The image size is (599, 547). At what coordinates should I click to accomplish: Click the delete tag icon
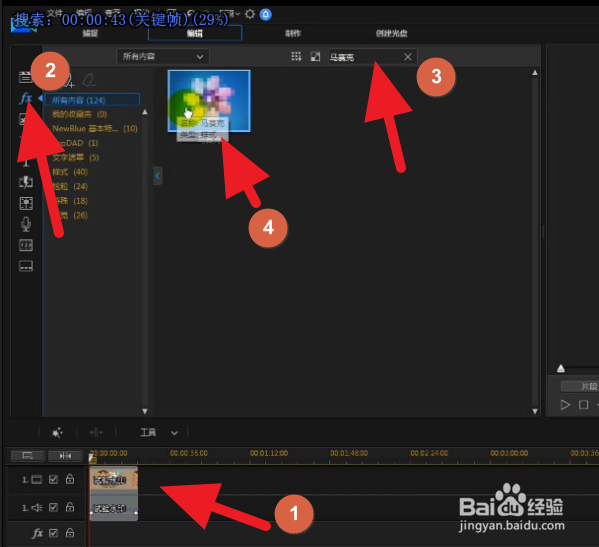pos(89,81)
